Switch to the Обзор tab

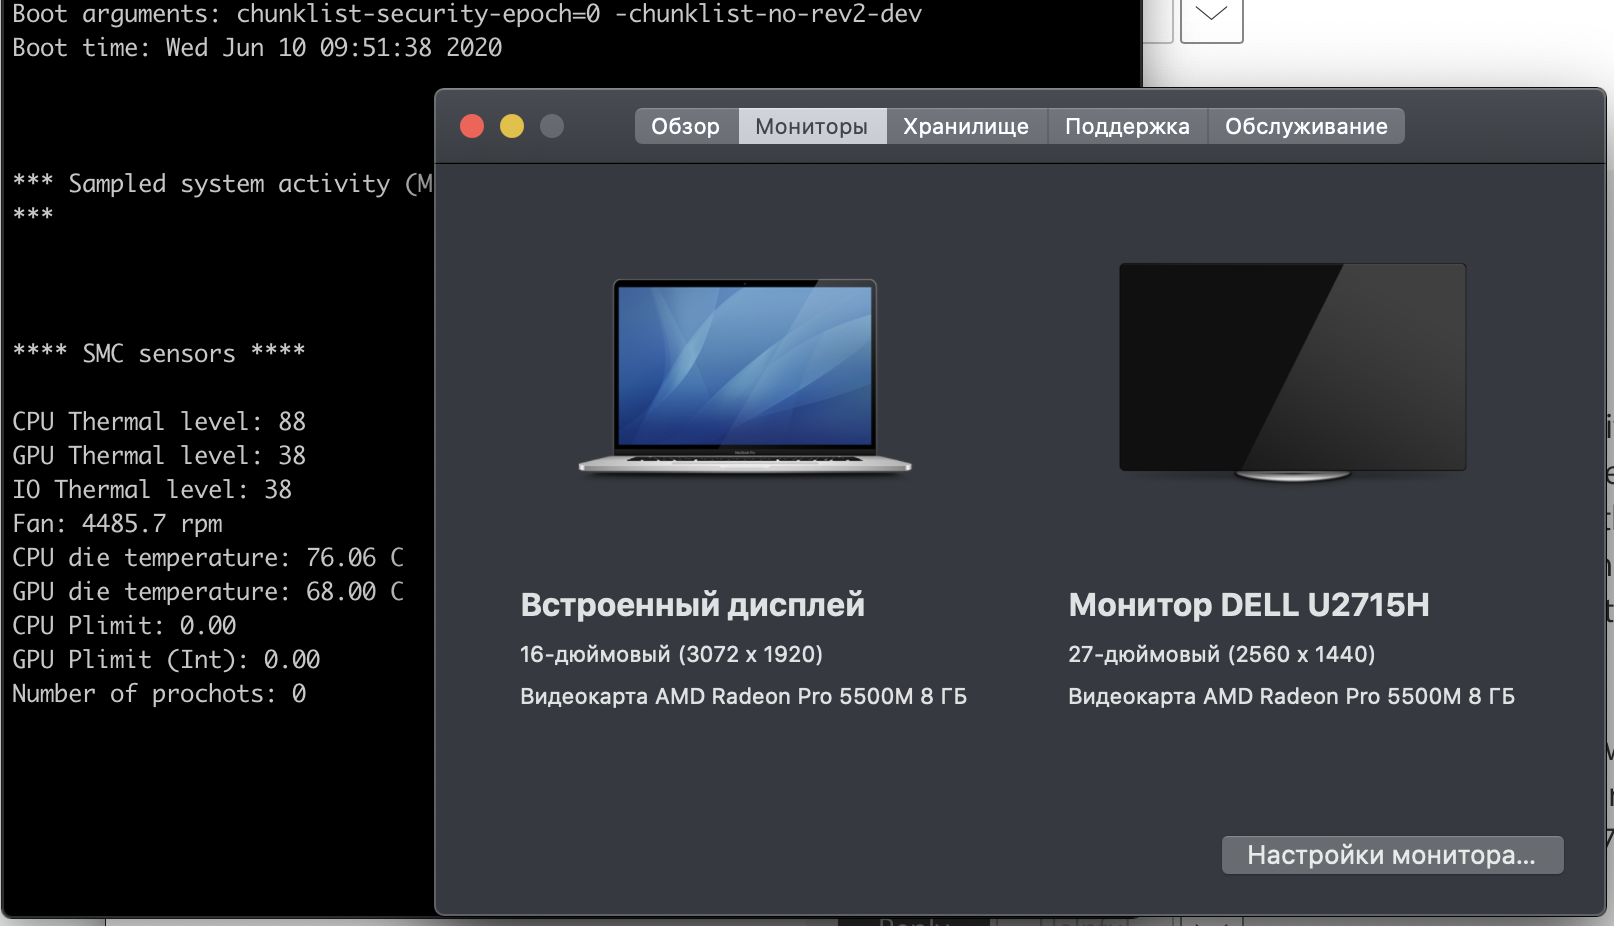point(686,126)
